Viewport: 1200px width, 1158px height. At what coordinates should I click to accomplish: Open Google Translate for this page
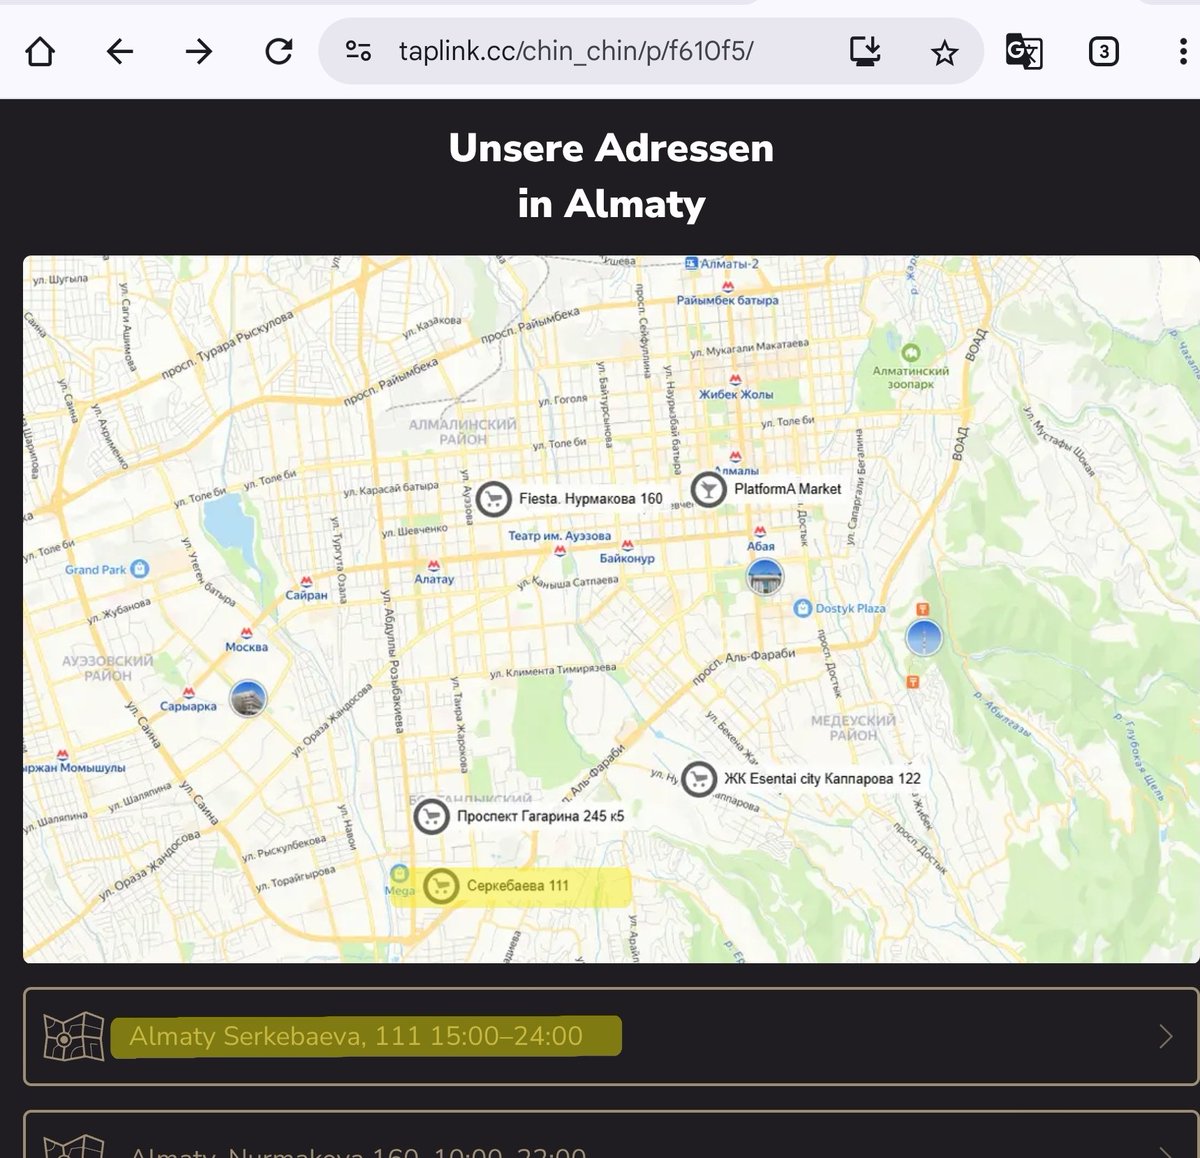click(1023, 51)
